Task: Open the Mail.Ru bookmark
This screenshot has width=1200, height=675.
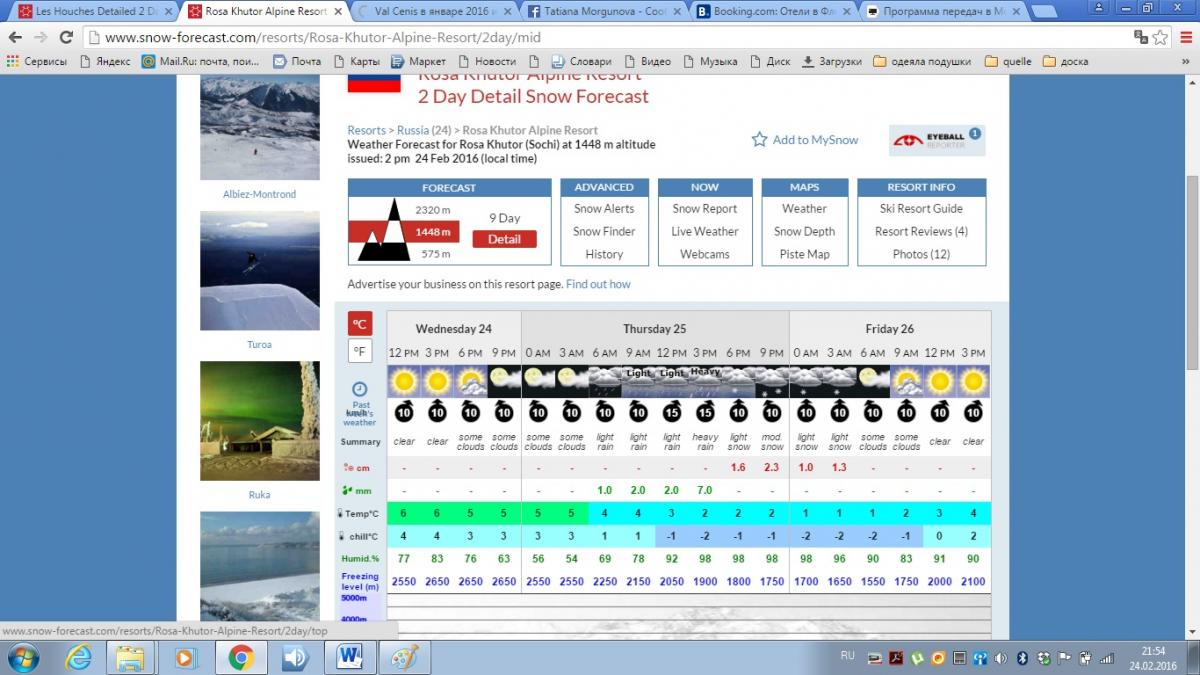Action: tap(201, 61)
